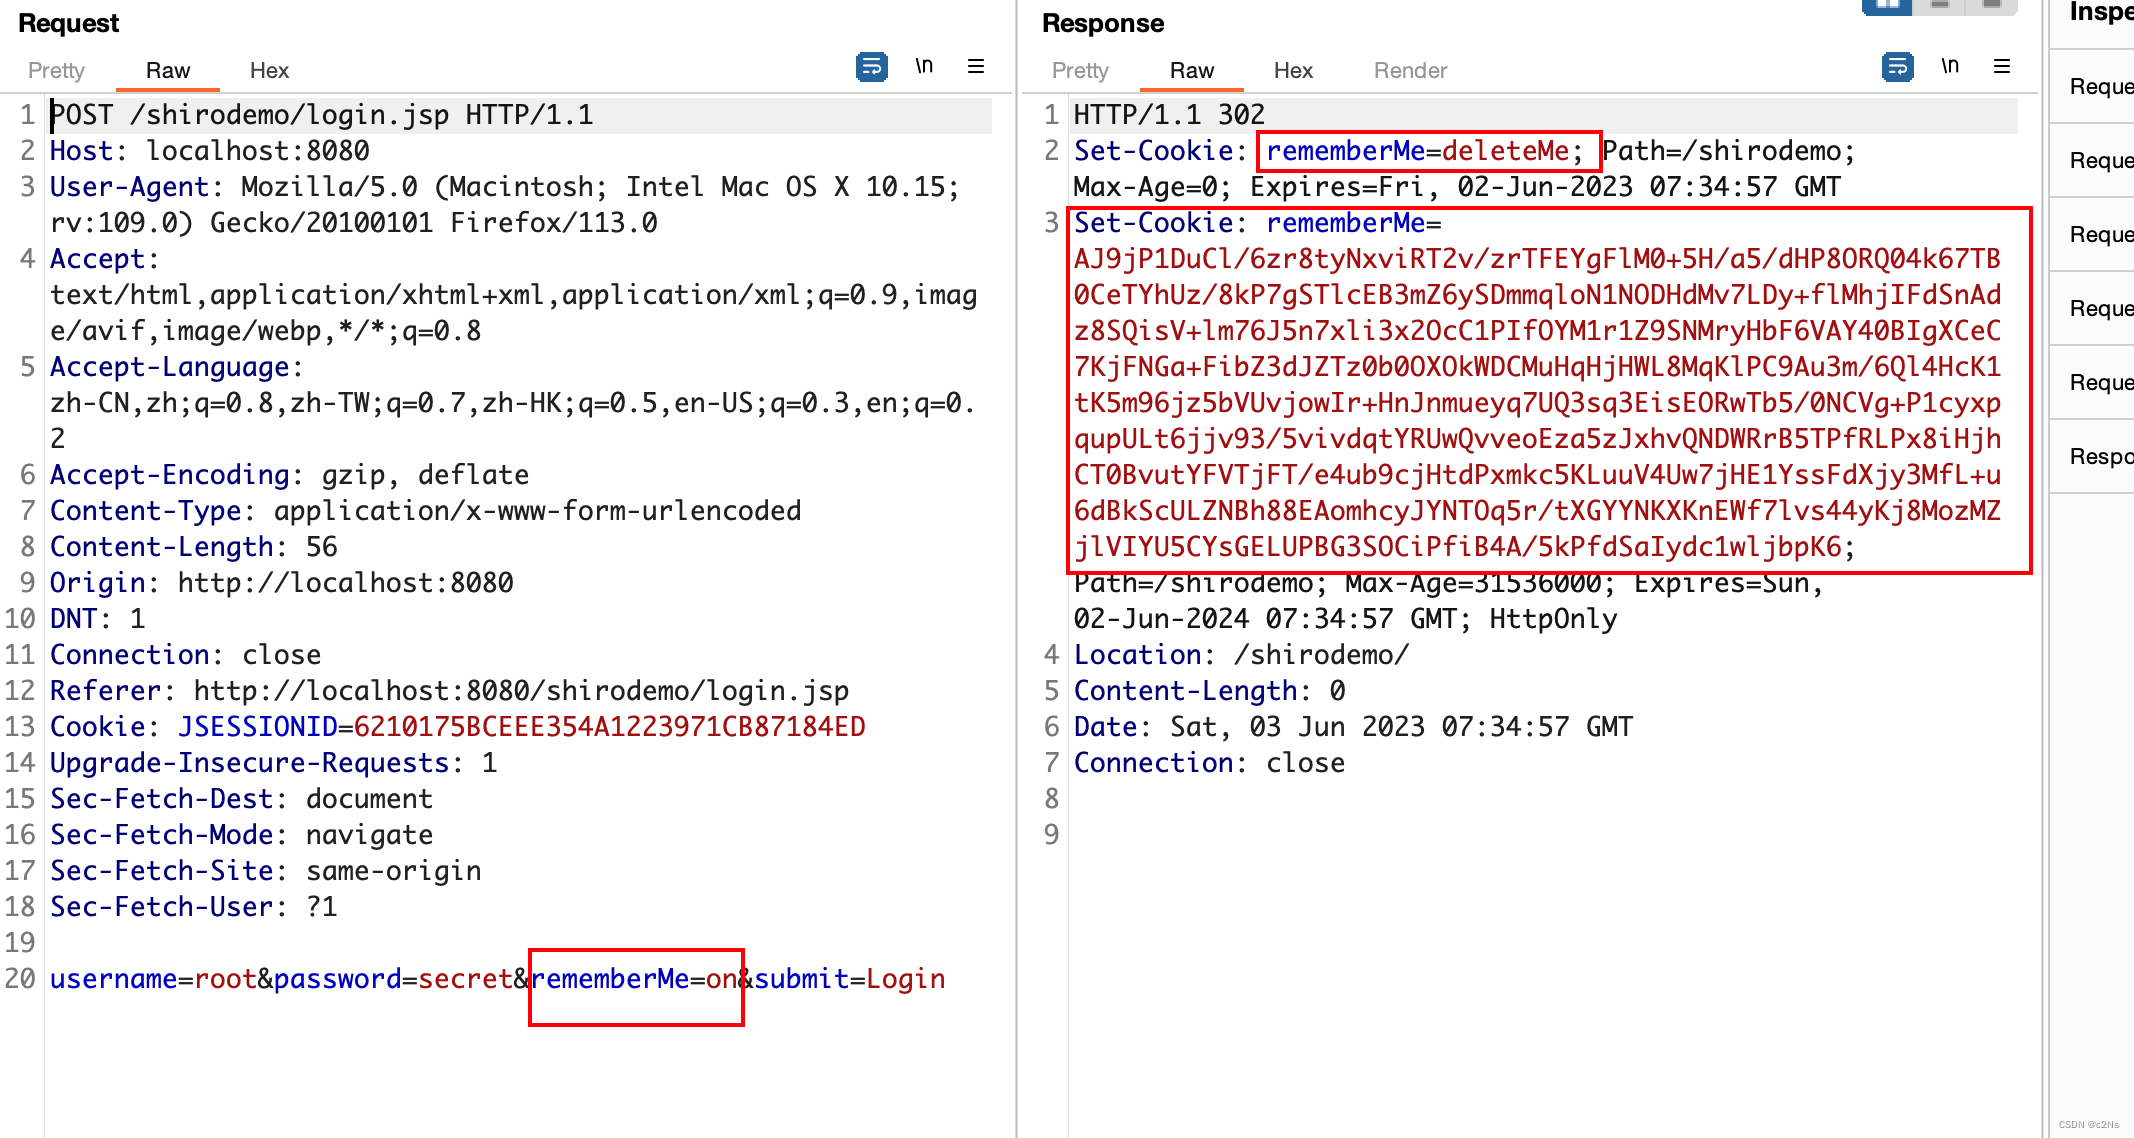Click Sec-Fetch-Dest: document header
The image size is (2134, 1138).
[242, 799]
